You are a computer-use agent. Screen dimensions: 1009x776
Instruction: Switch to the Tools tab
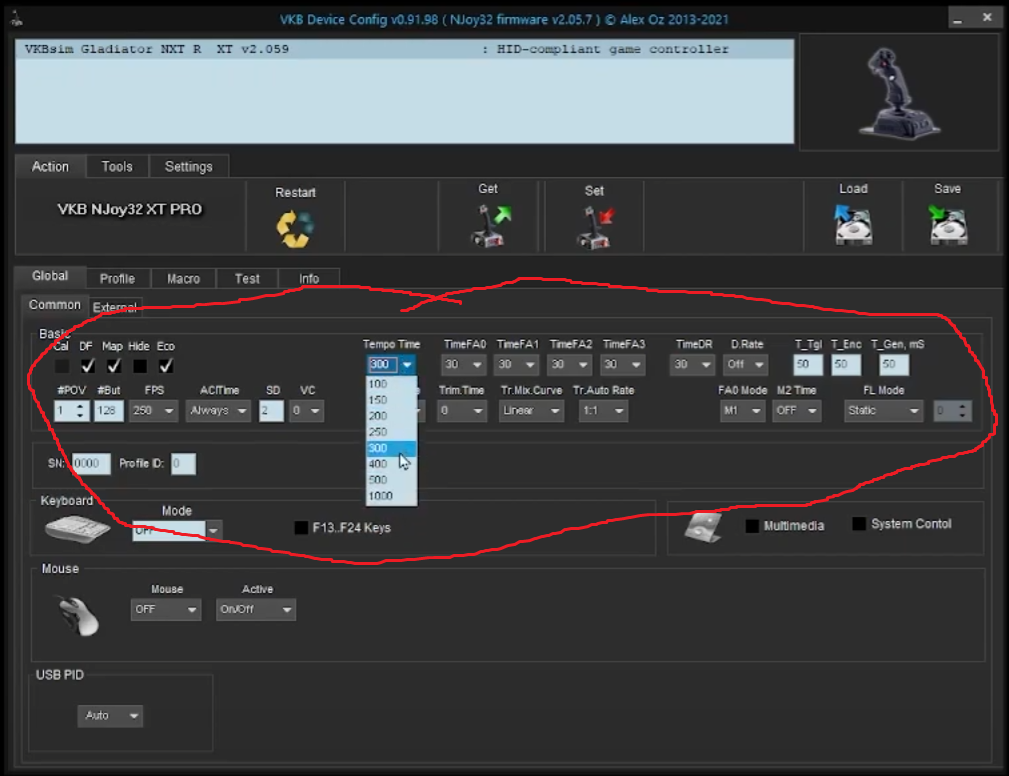point(117,167)
